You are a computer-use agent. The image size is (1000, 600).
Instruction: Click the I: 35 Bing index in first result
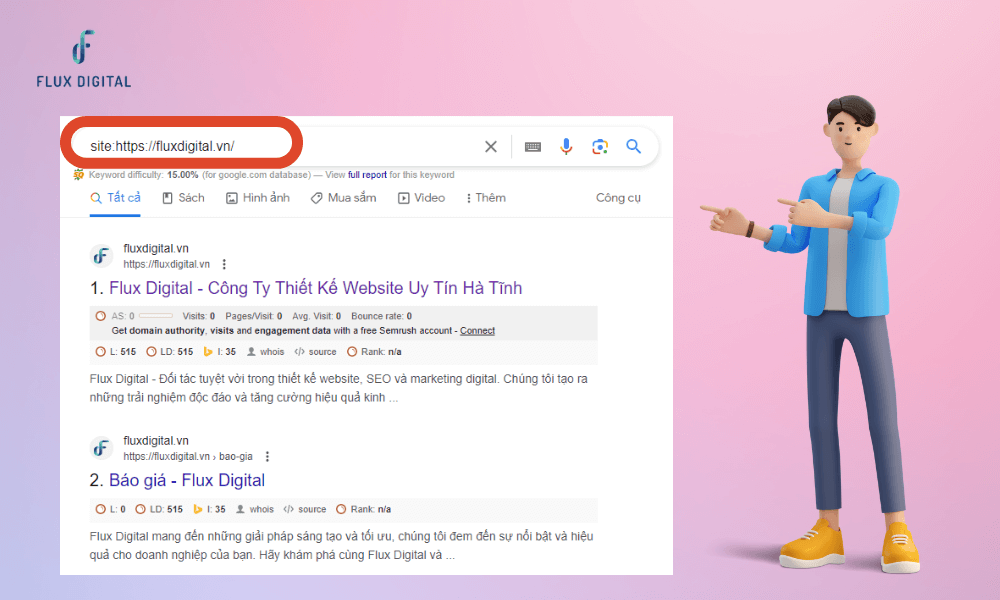point(219,351)
